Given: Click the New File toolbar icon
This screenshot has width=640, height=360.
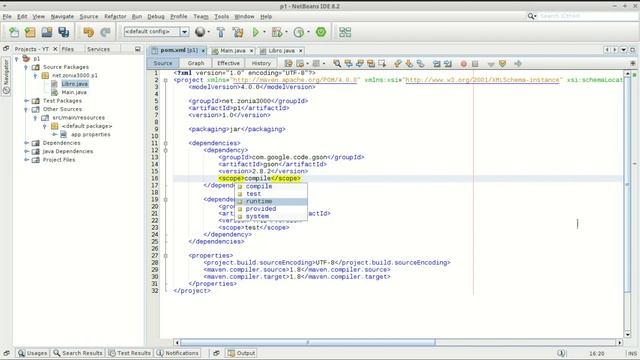Looking at the screenshot, I should pos(14,32).
